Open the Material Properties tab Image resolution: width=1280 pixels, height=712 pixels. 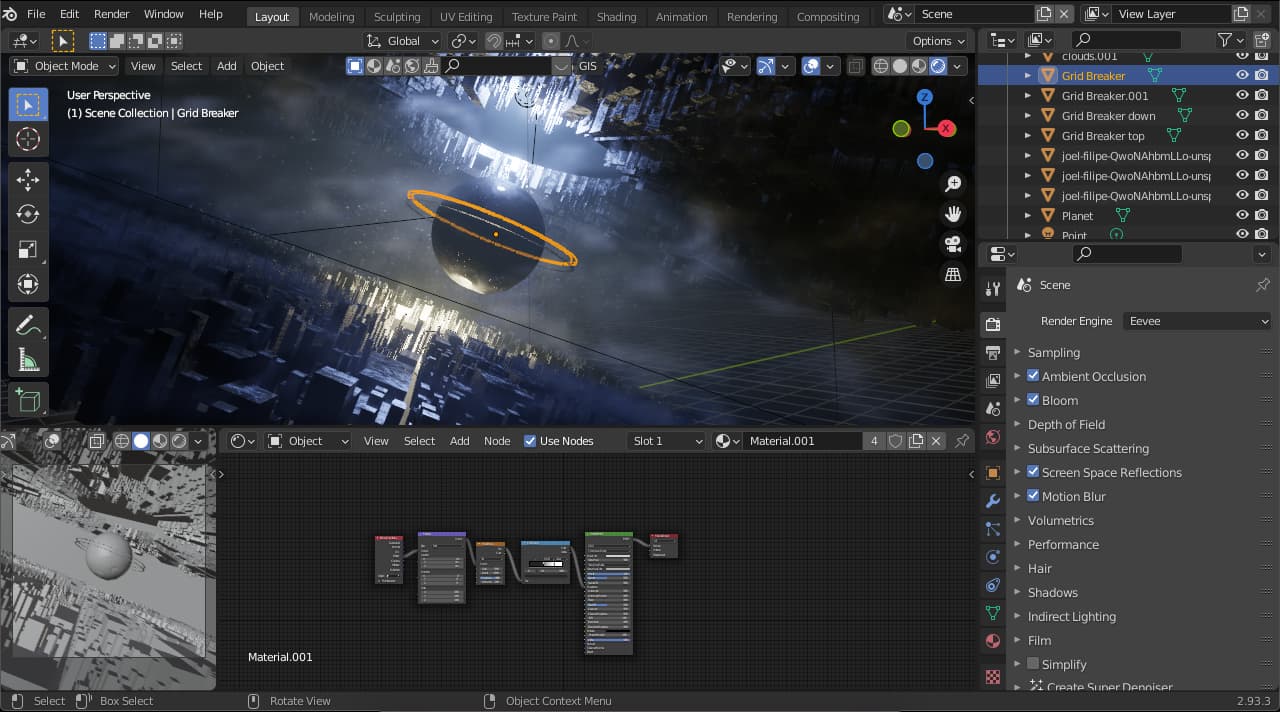[x=992, y=641]
